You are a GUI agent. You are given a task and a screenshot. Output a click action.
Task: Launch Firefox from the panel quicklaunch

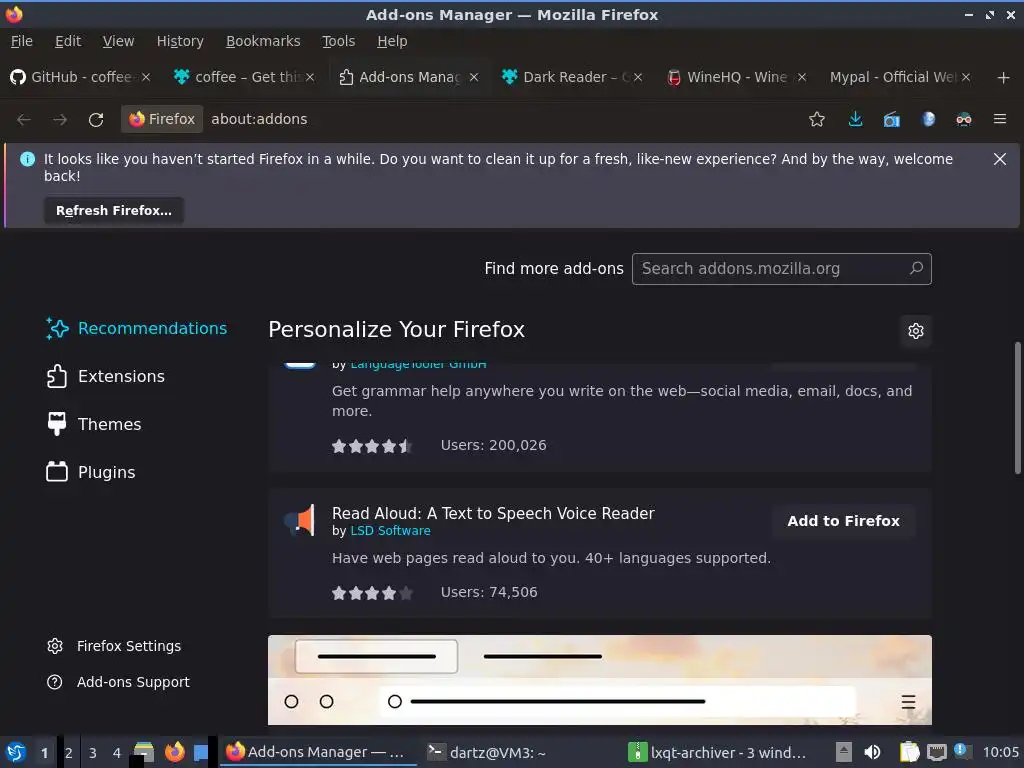click(174, 752)
